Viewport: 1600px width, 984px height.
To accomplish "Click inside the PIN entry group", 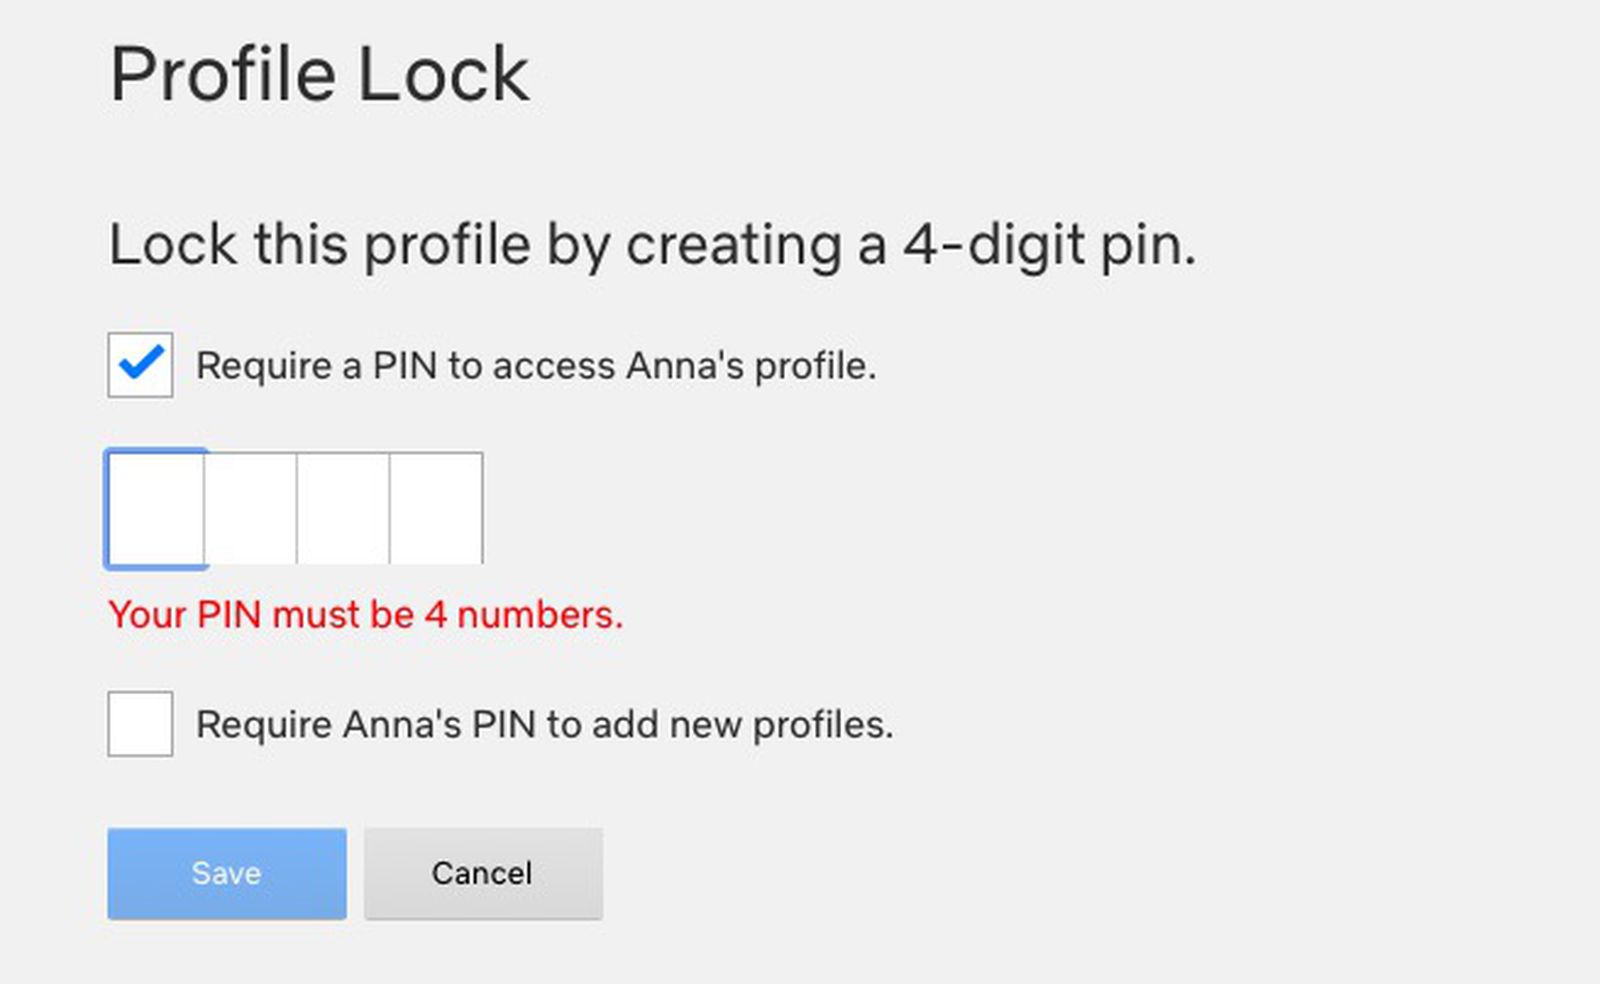I will pos(295,508).
